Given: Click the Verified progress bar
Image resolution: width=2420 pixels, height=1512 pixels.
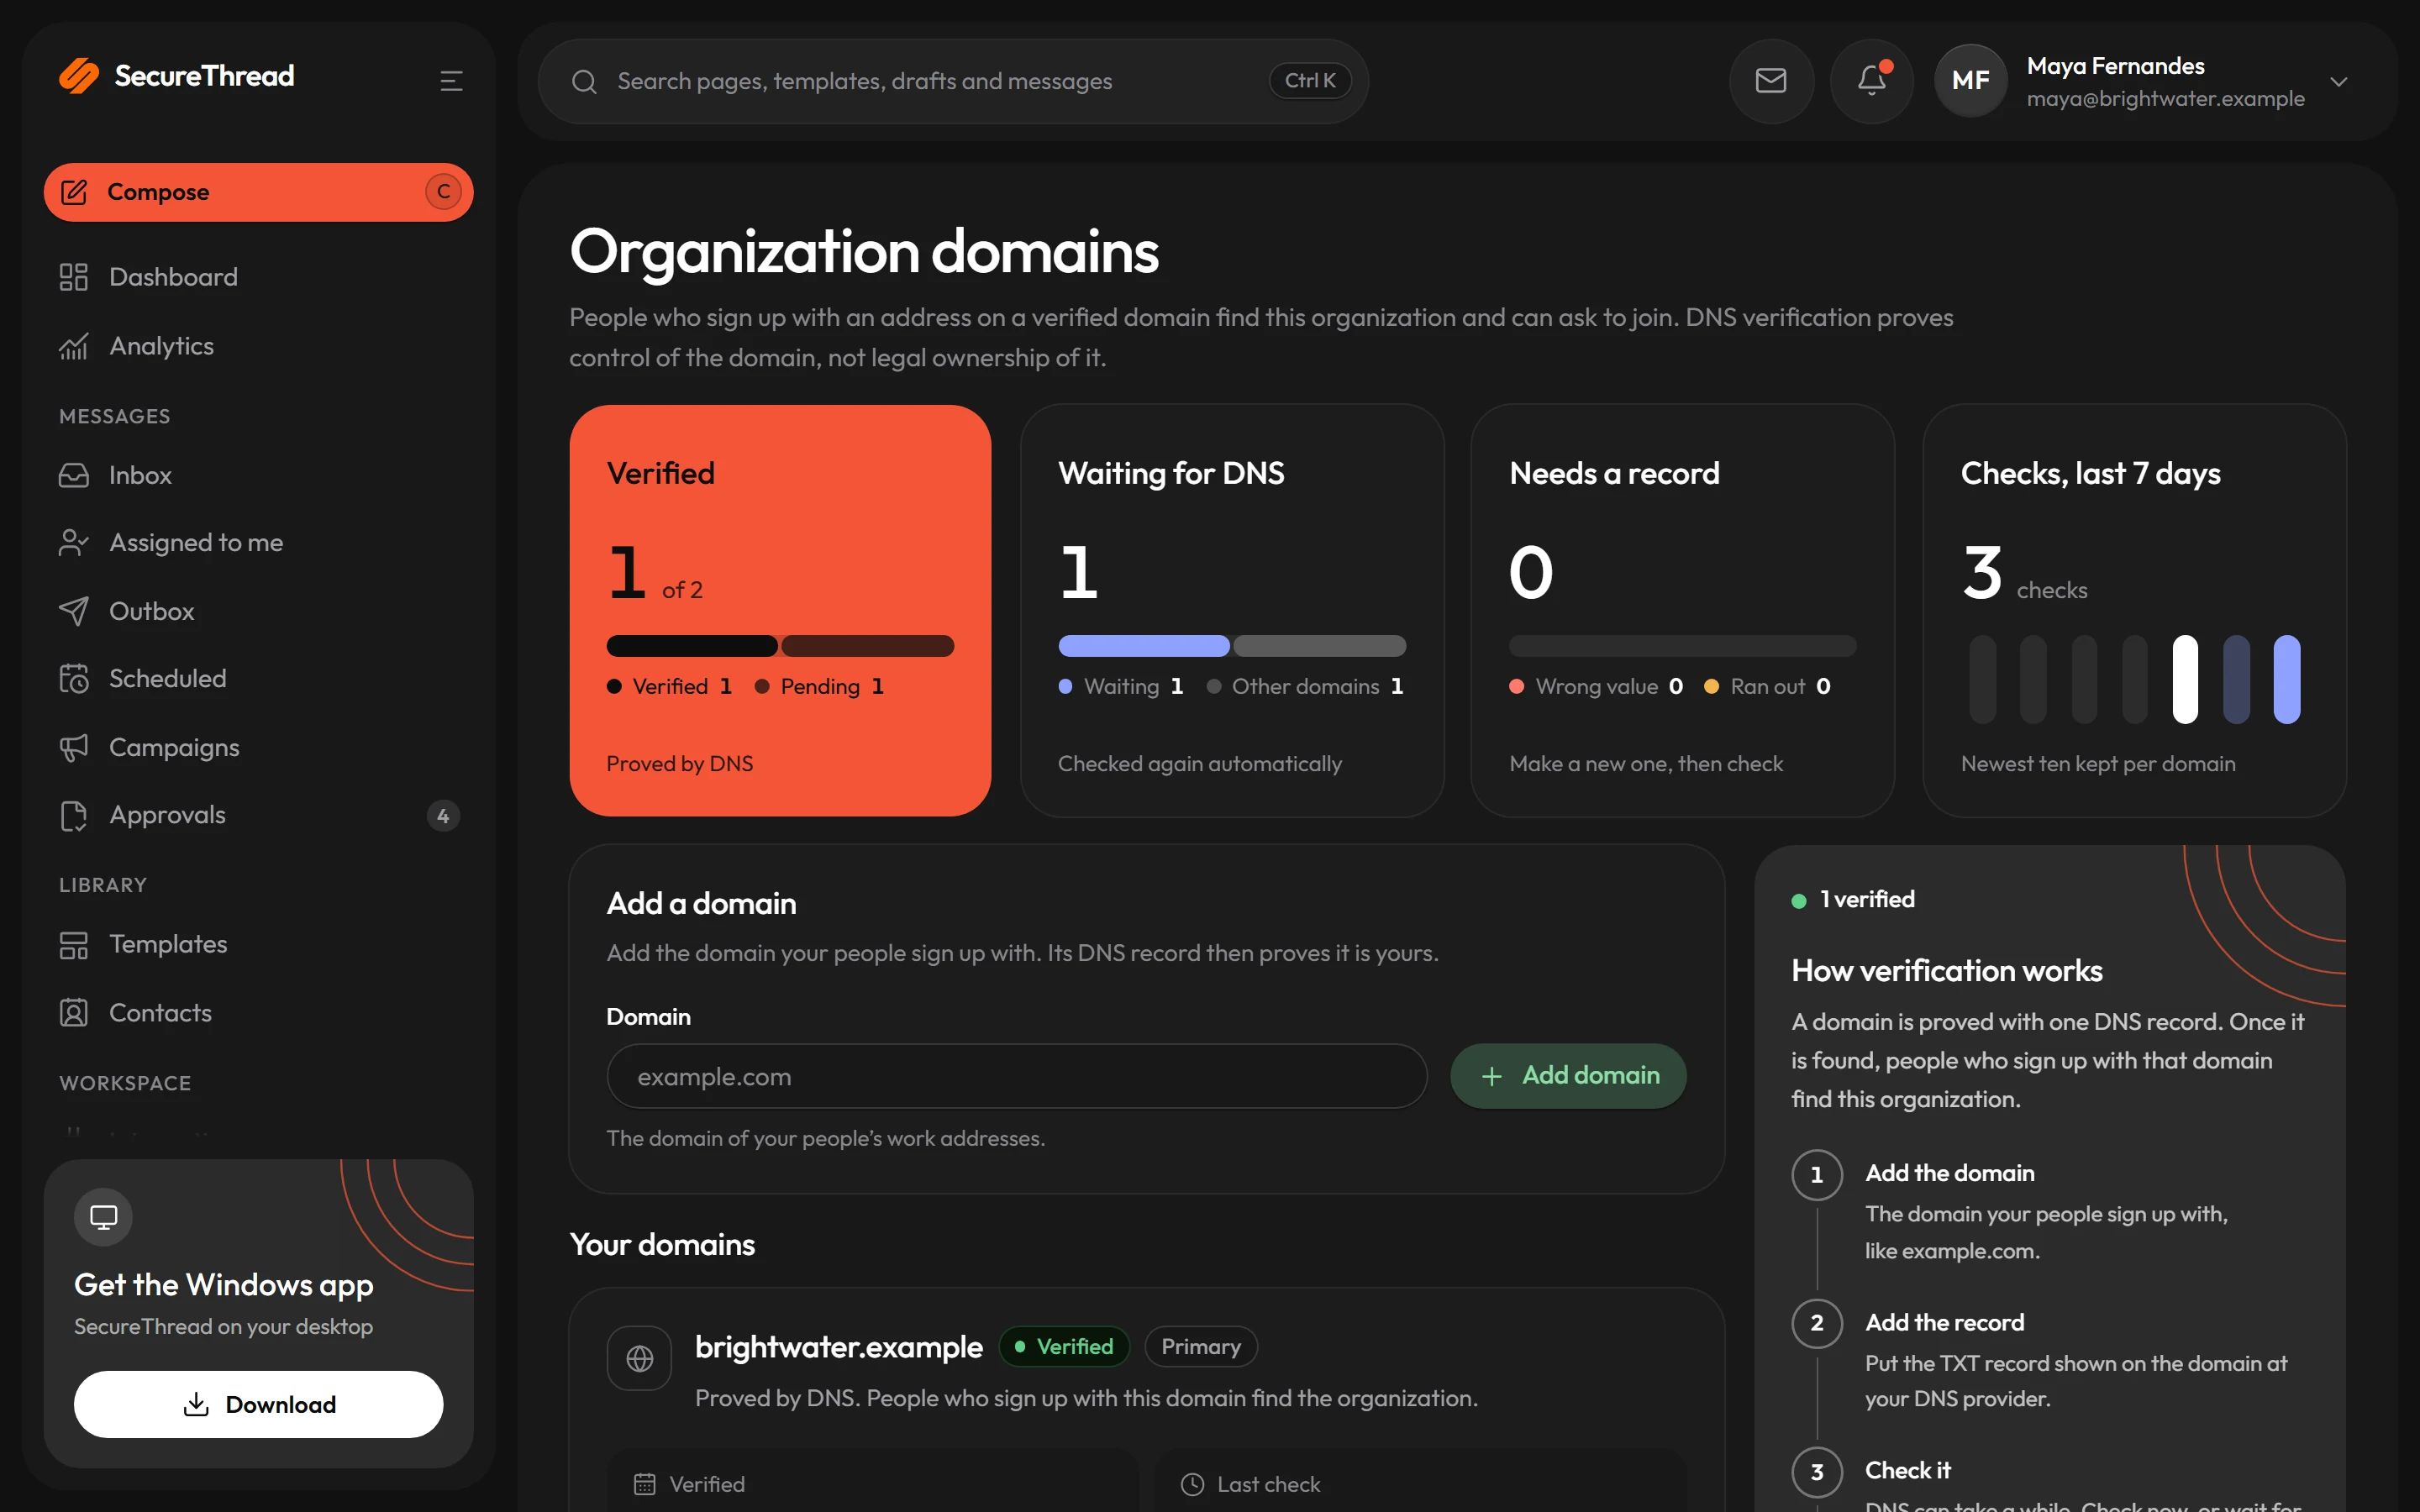Looking at the screenshot, I should point(780,646).
